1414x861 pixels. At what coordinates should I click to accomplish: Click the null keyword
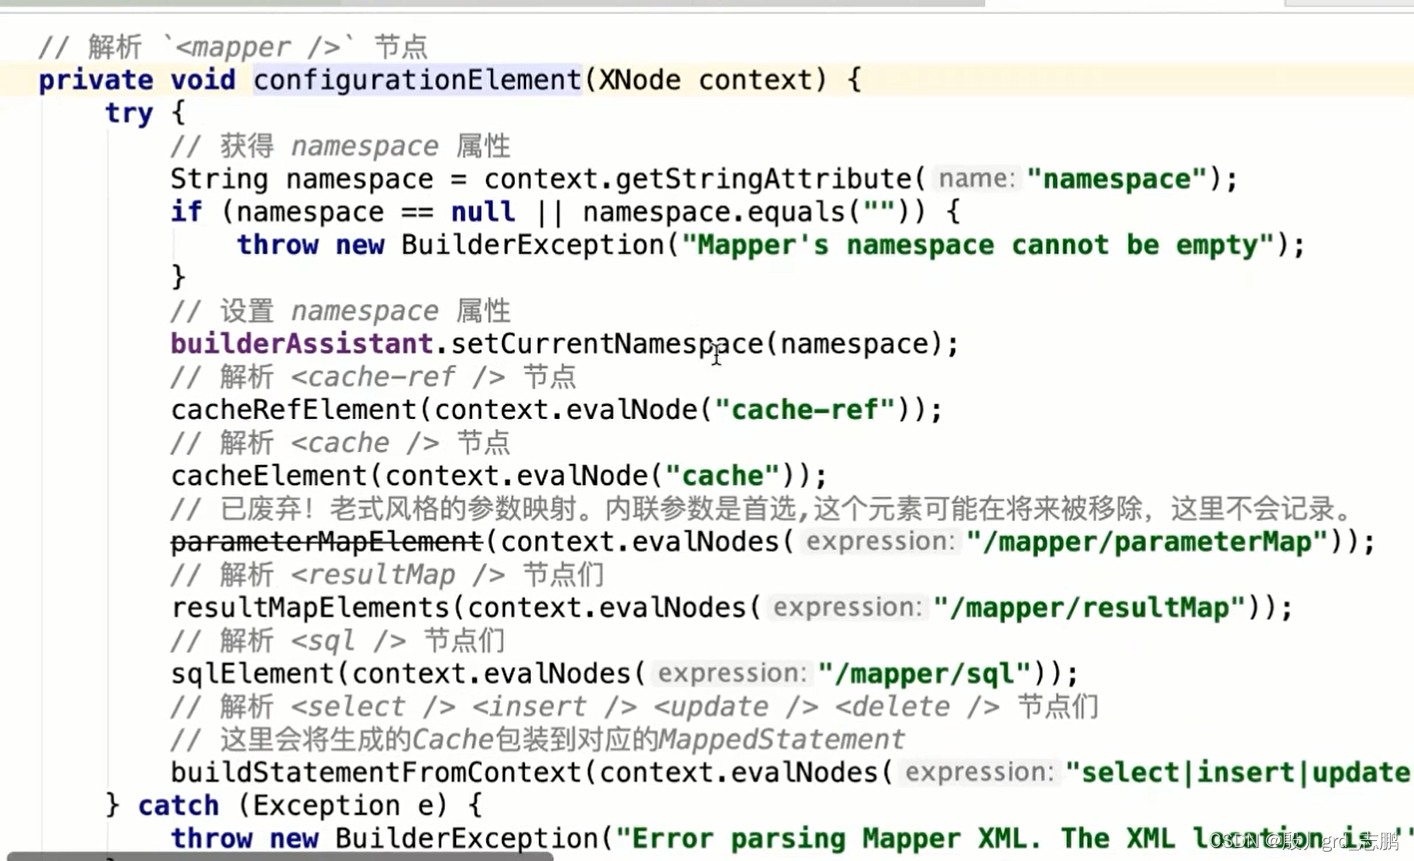(x=483, y=212)
